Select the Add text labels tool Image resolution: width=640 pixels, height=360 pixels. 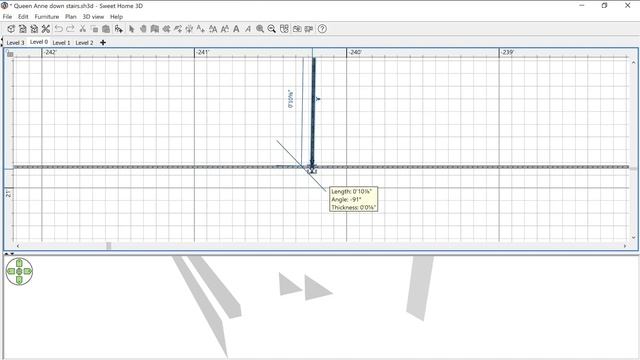200,29
